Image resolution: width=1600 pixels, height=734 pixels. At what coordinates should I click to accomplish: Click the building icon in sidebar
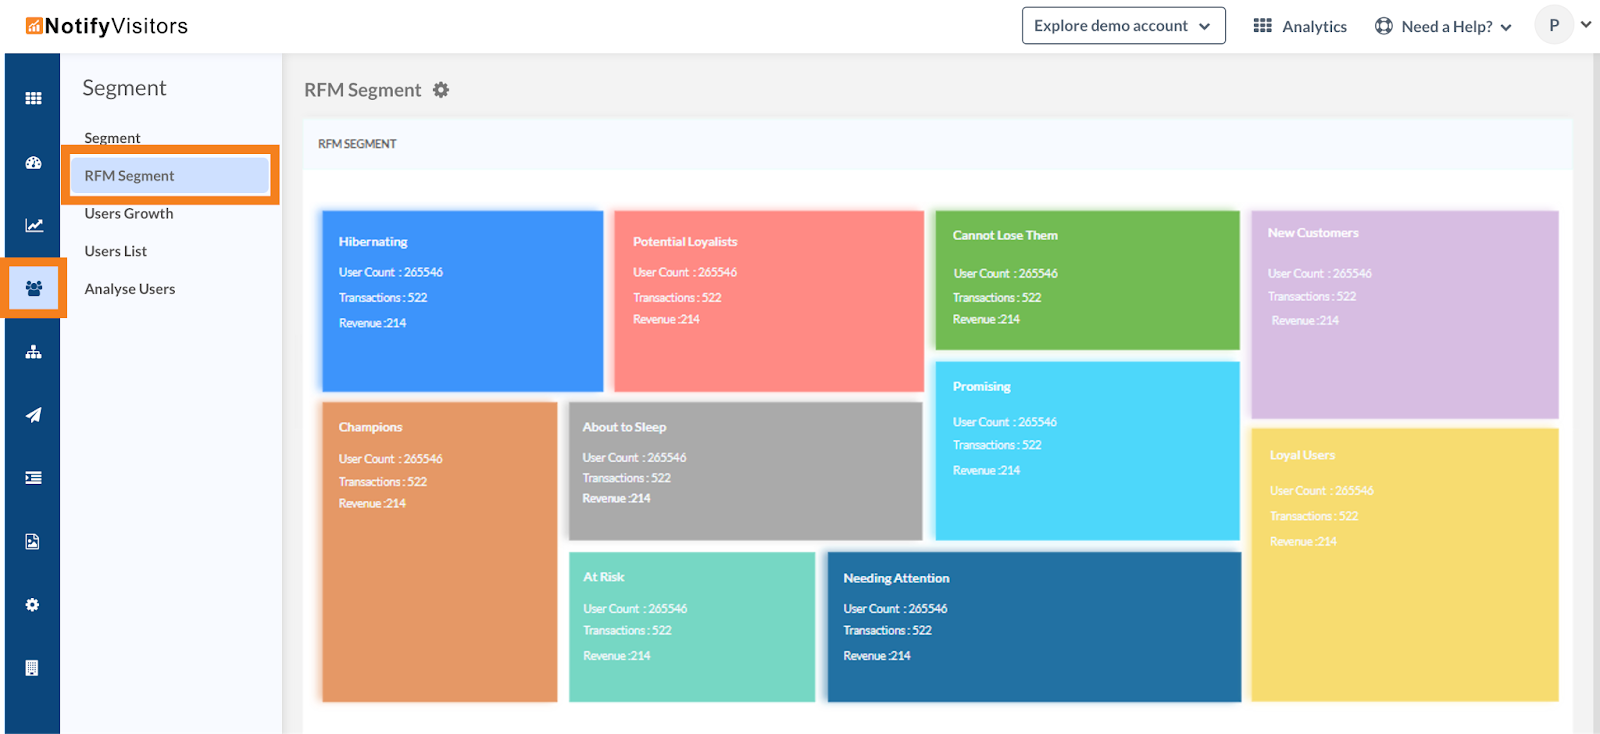click(33, 668)
